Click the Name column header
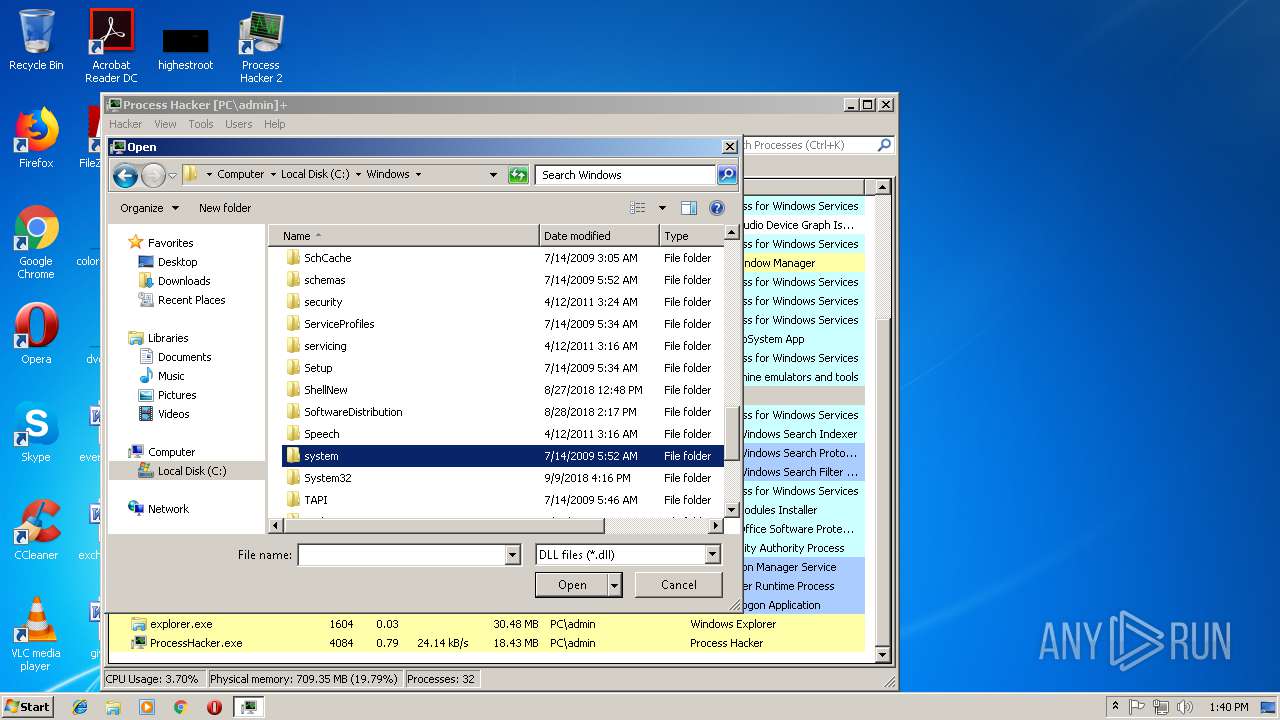Image resolution: width=1280 pixels, height=720 pixels. pos(404,236)
